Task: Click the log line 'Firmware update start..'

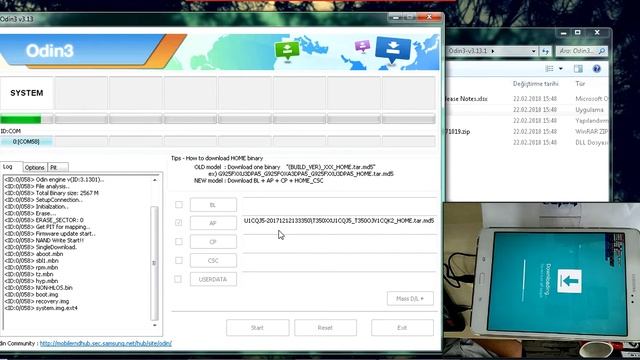Action: (50, 233)
